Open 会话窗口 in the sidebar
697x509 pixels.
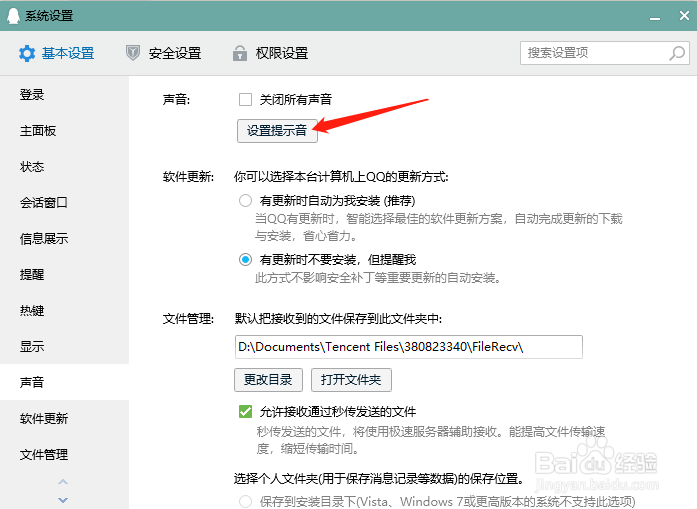(x=64, y=203)
